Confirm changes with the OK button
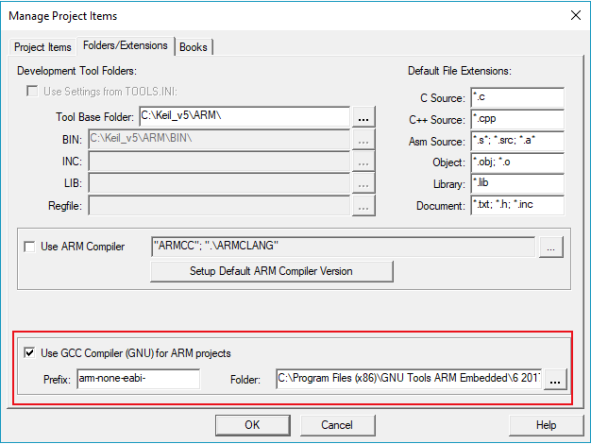The height and width of the screenshot is (444, 591). (253, 425)
